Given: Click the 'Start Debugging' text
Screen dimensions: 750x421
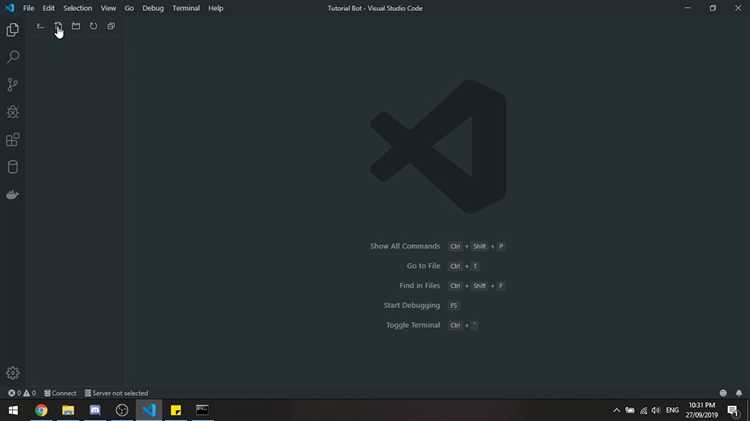Looking at the screenshot, I should (411, 305).
